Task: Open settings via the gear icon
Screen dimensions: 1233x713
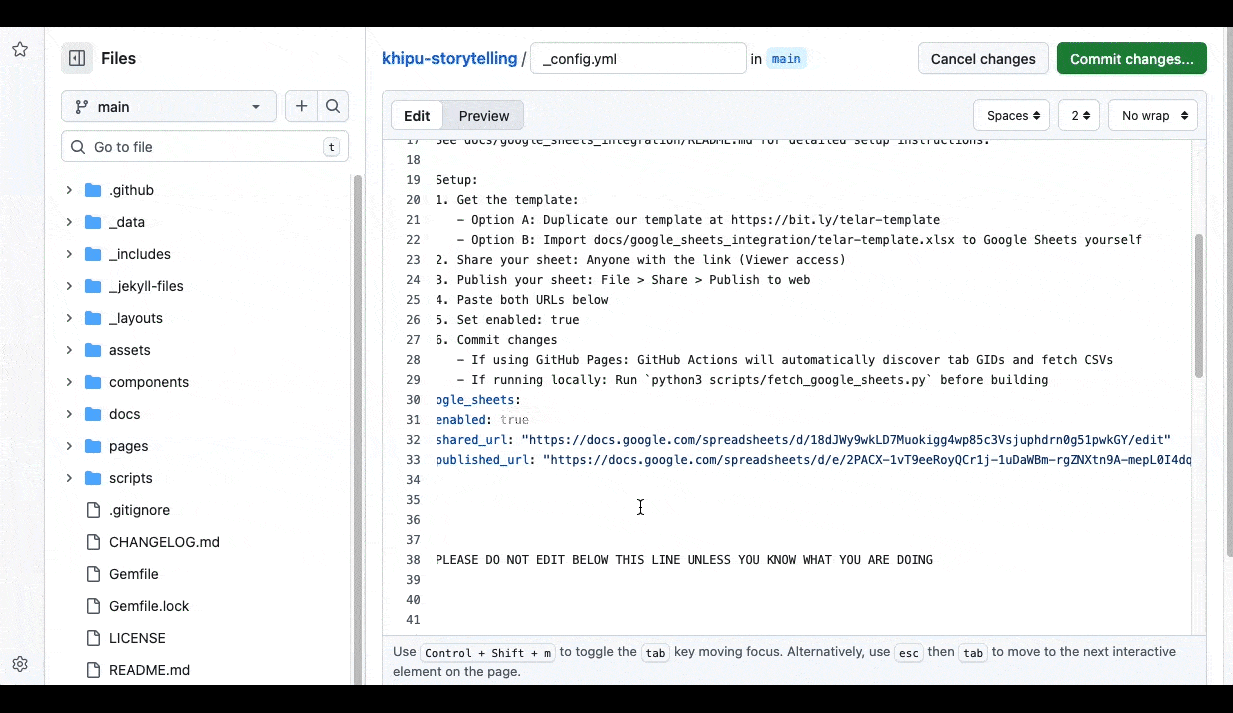Action: click(20, 663)
